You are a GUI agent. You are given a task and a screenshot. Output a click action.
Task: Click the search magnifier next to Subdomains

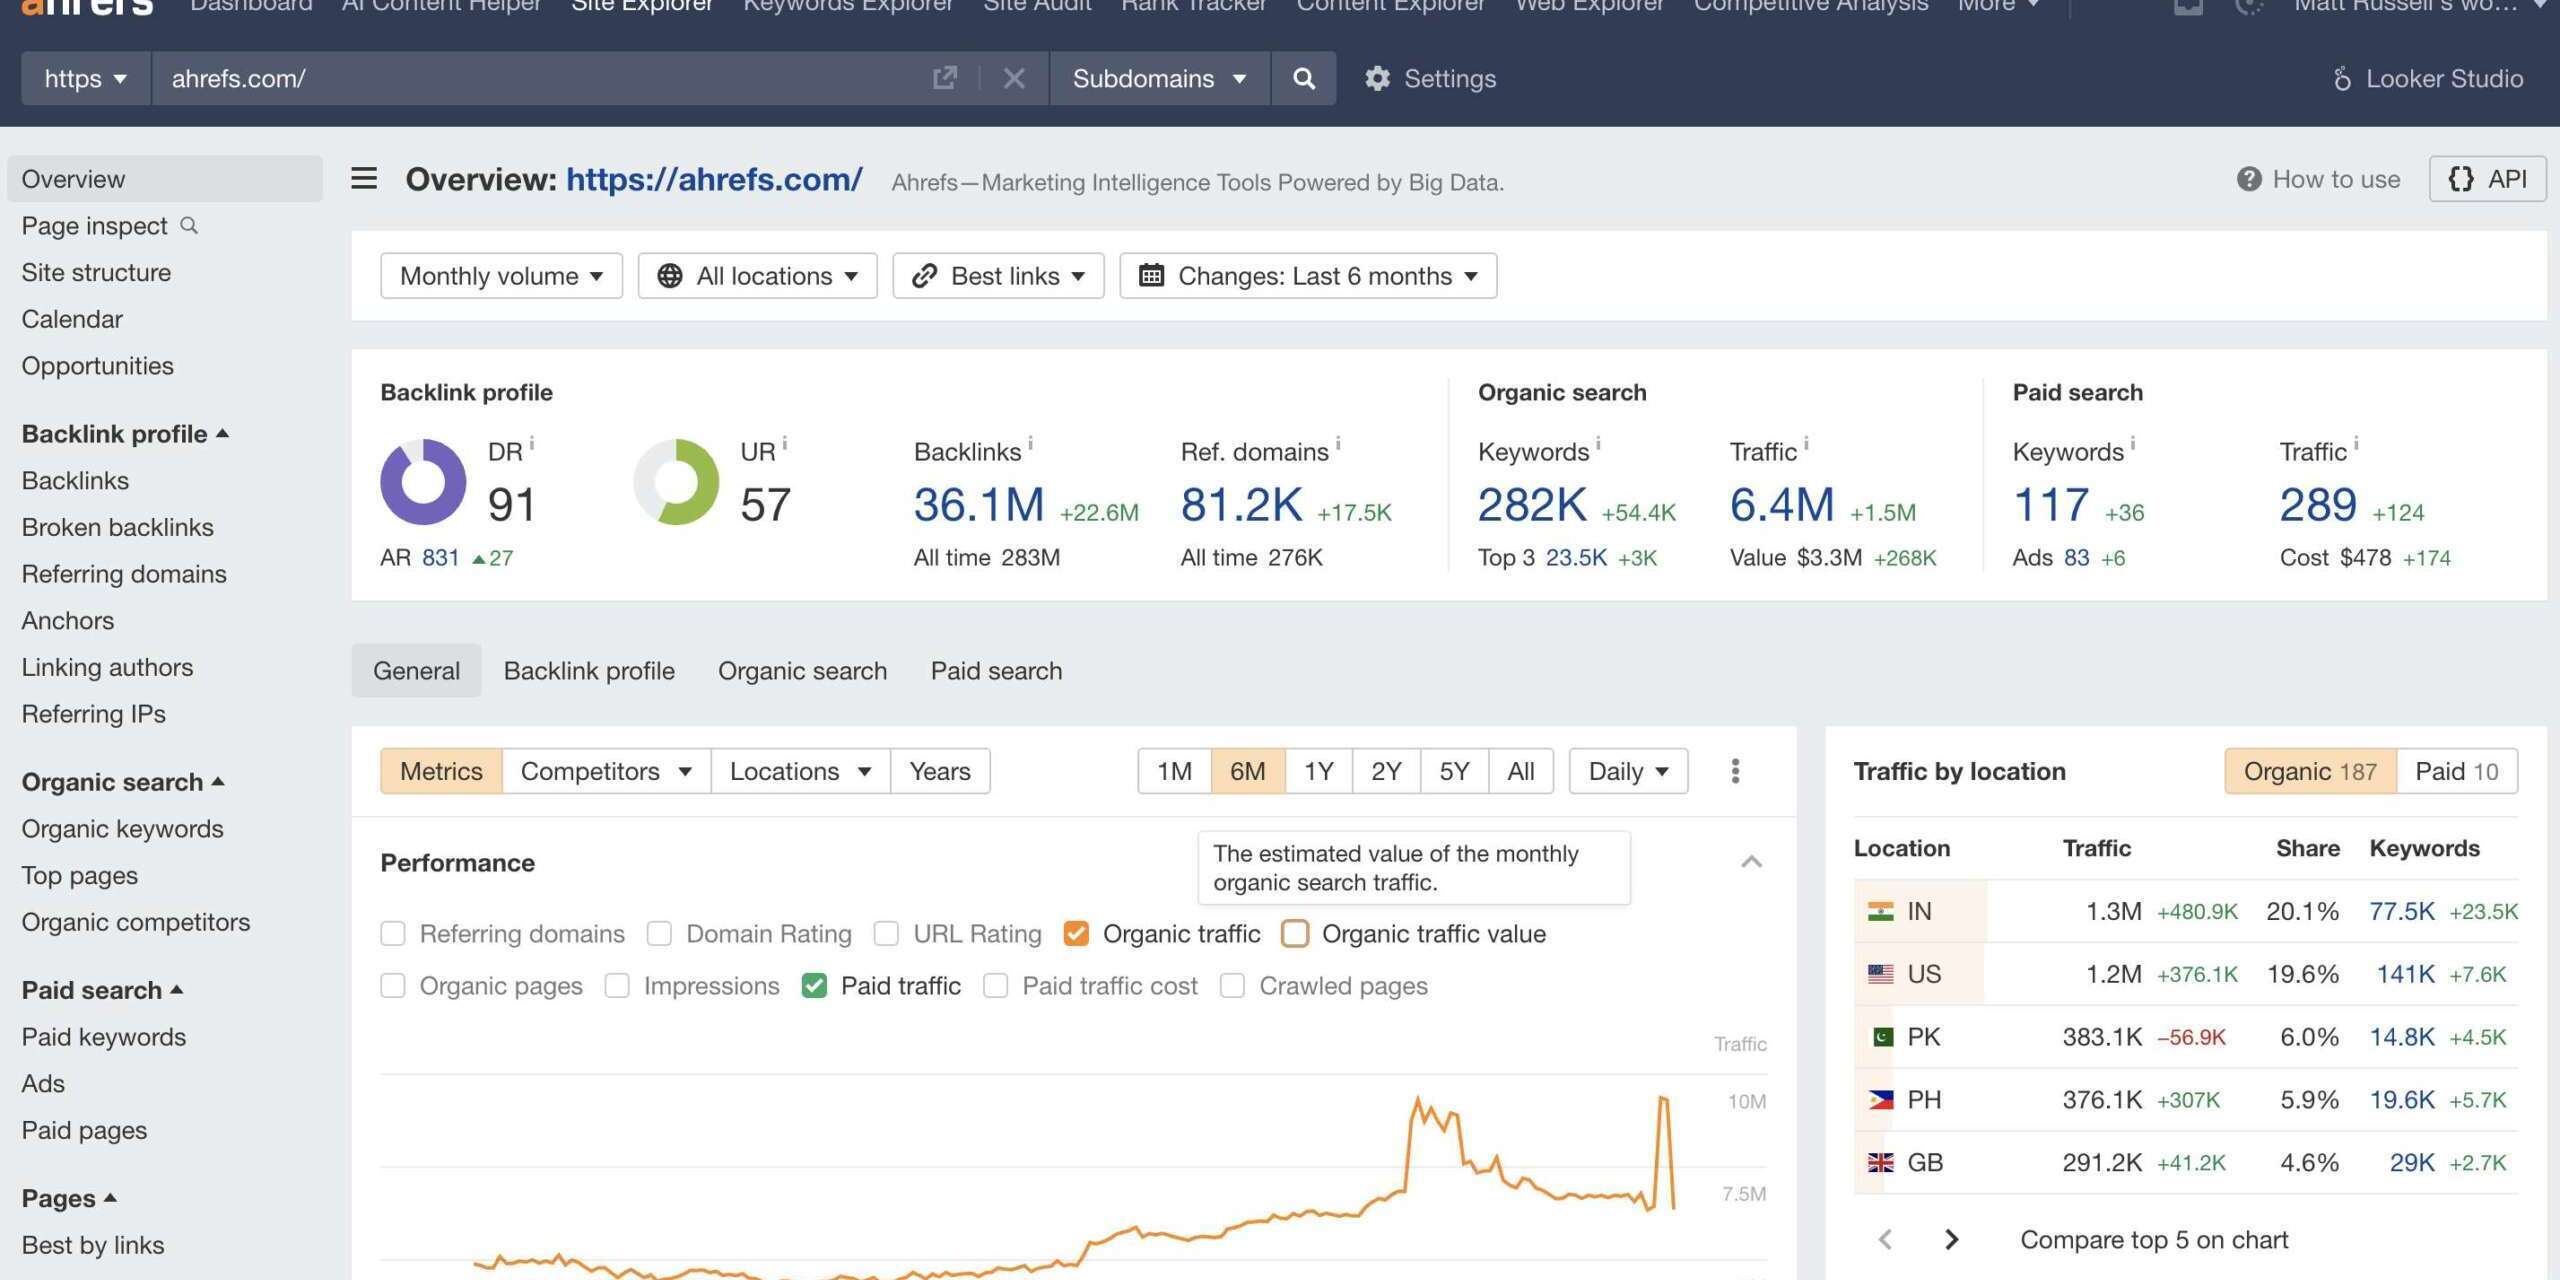pyautogui.click(x=1303, y=78)
